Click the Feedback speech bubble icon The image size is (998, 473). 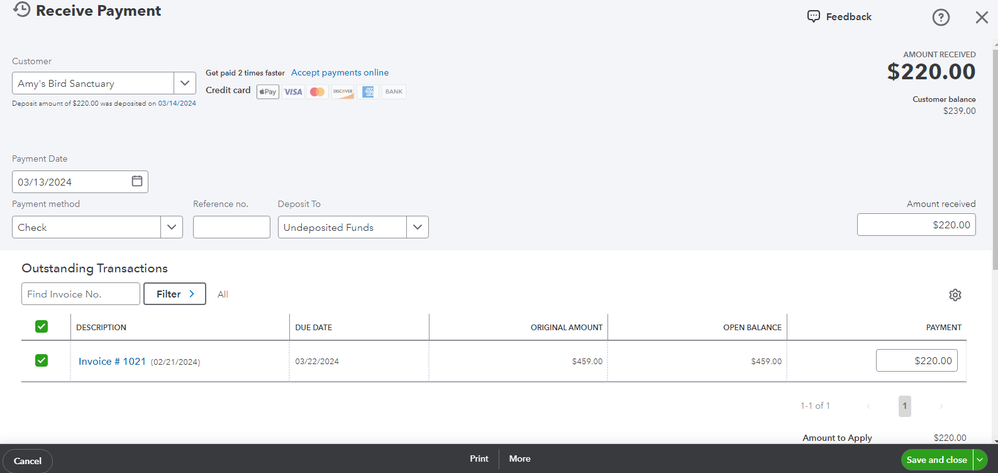click(813, 17)
